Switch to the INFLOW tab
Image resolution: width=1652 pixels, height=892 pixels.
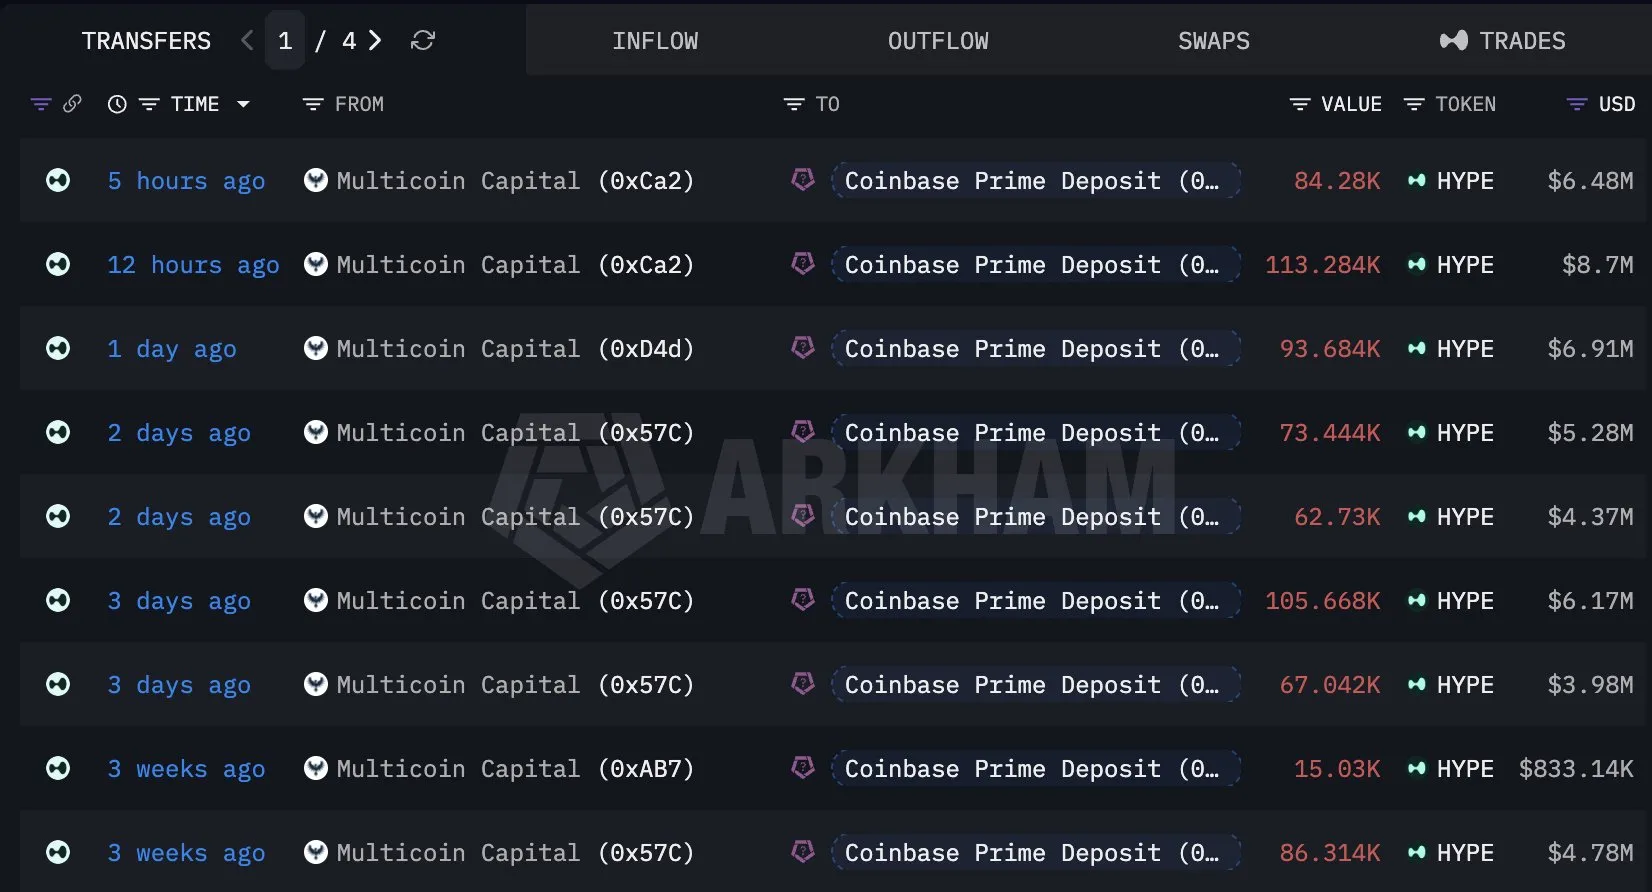coord(655,41)
